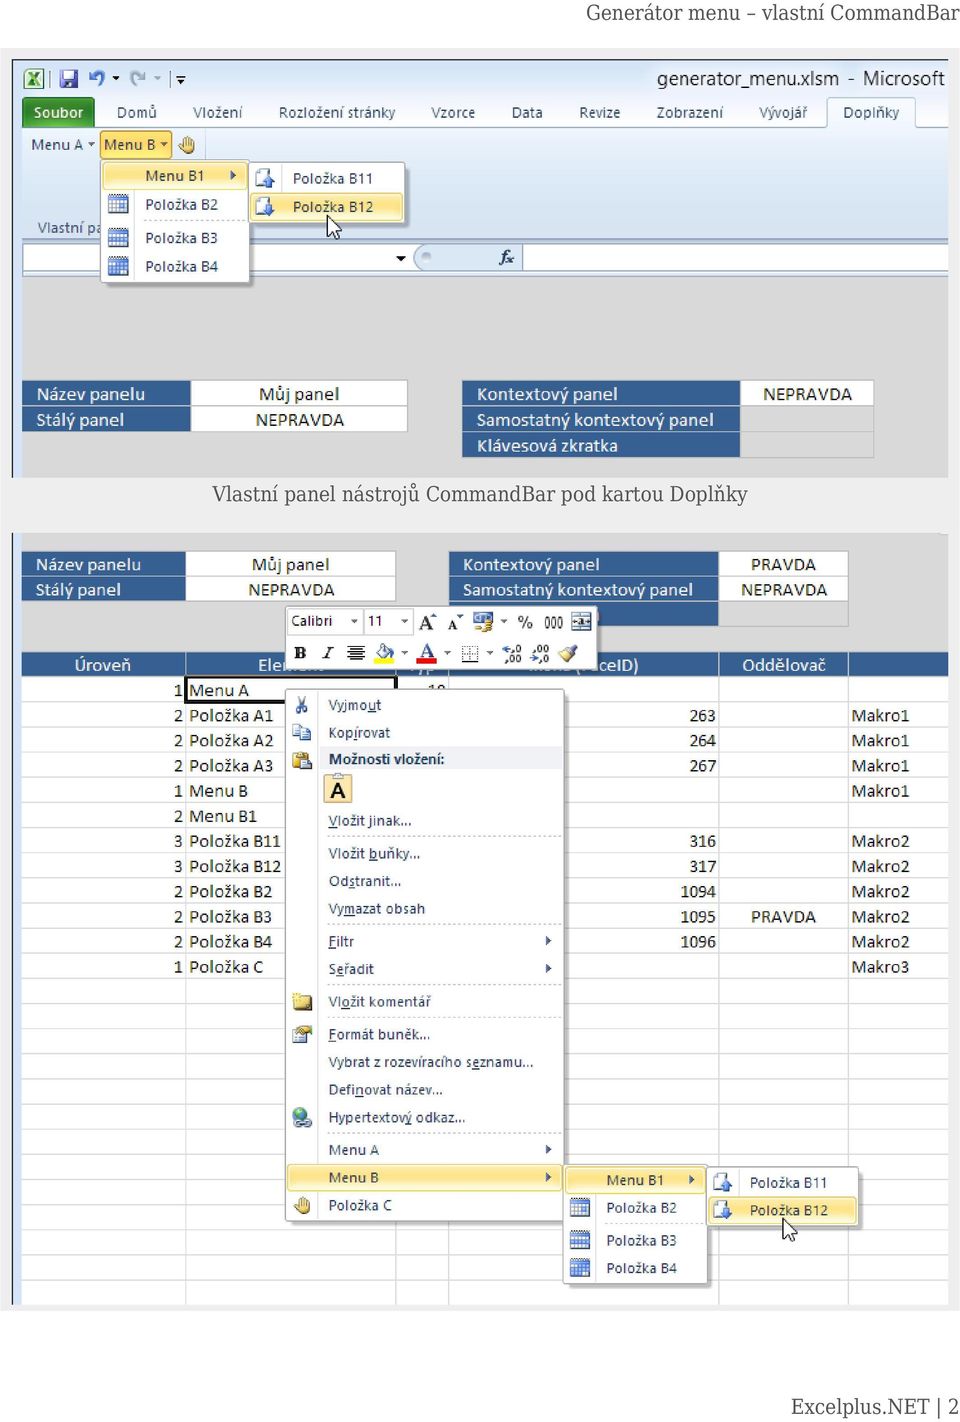
Task: Click Merge and Center icon in mini toolbar
Action: (581, 622)
